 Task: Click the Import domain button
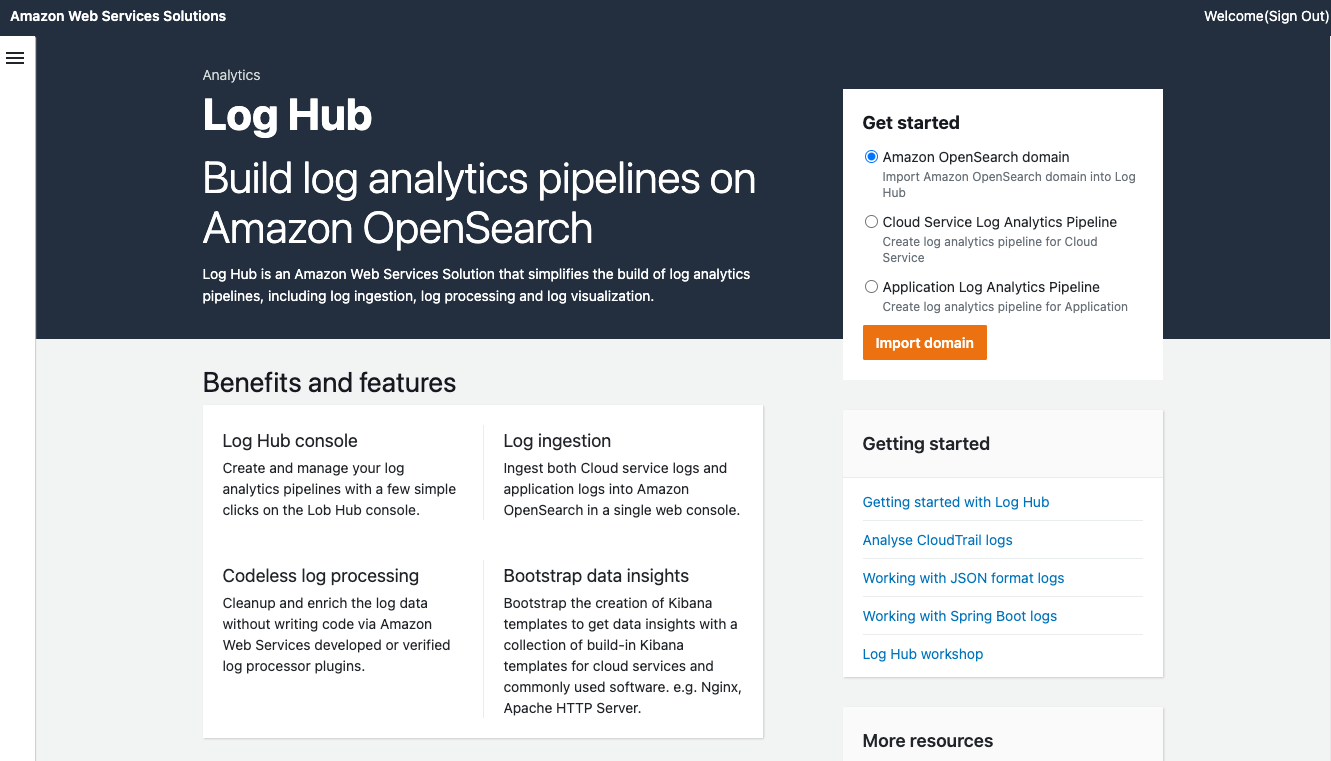click(x=924, y=343)
